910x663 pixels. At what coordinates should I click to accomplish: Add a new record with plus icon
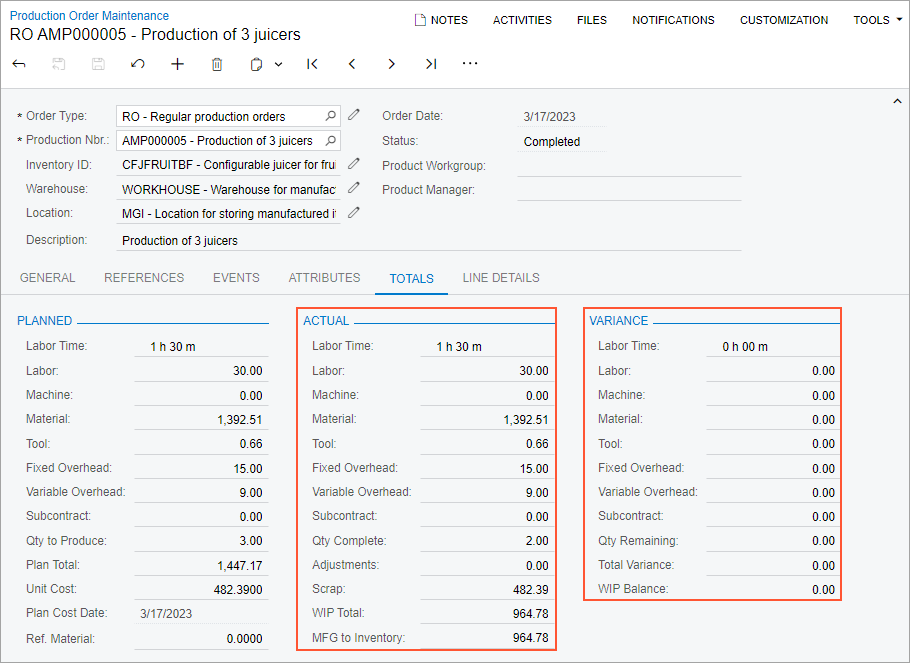177,64
